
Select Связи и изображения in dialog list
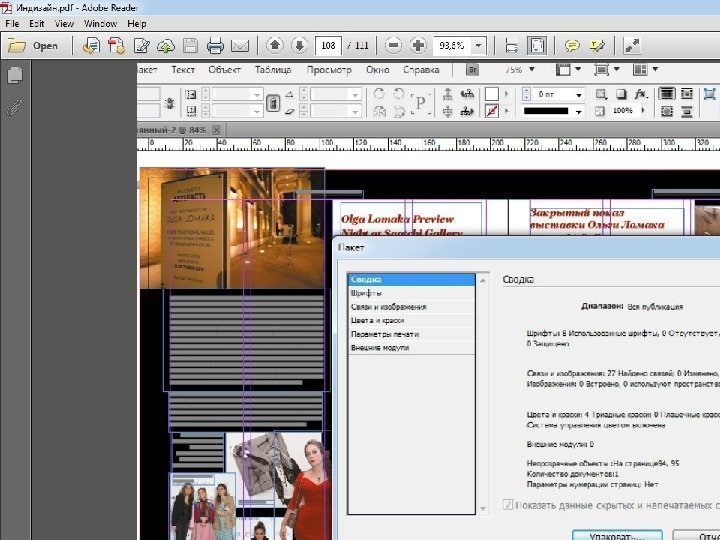tap(389, 307)
